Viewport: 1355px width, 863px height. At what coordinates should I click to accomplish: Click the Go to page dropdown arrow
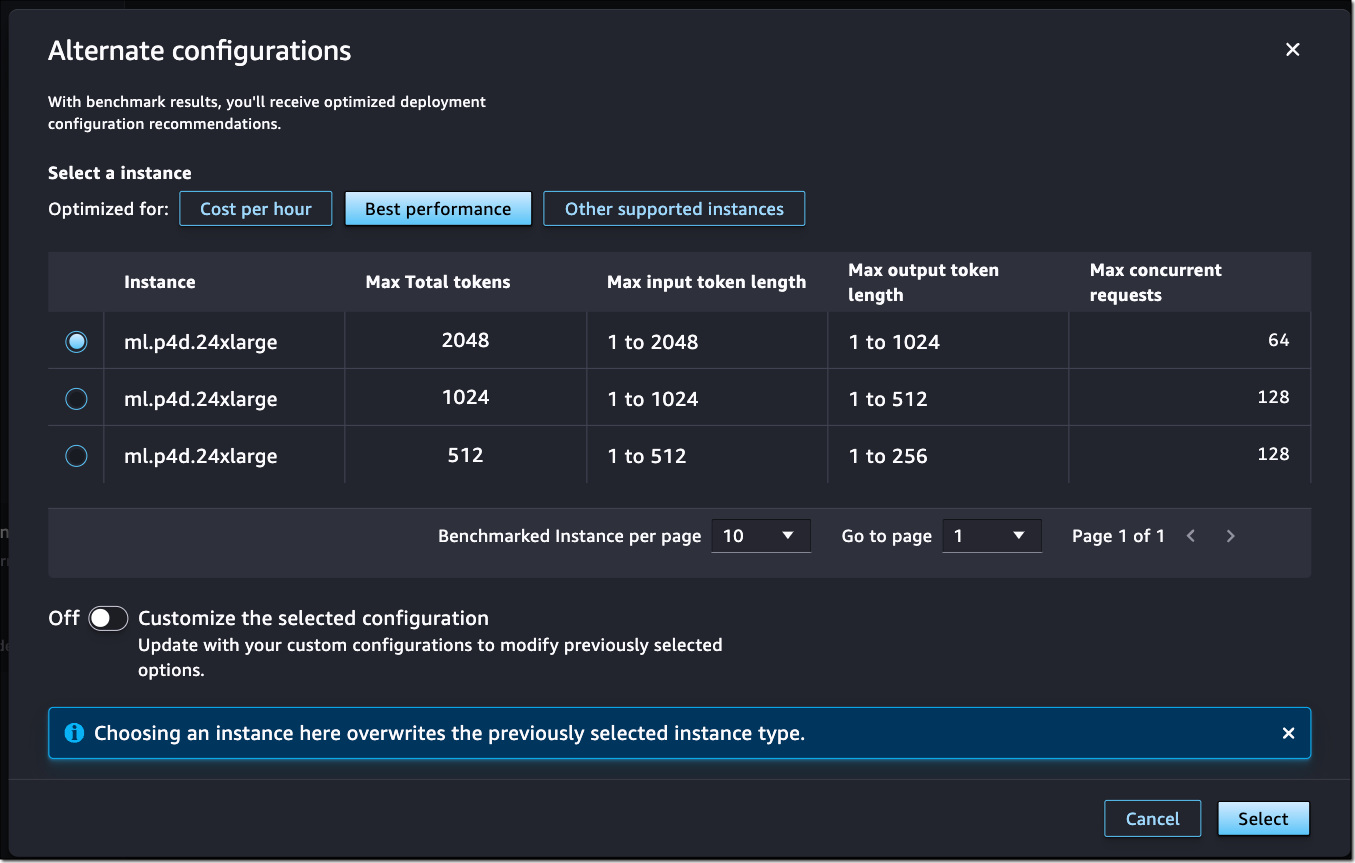pos(1019,535)
